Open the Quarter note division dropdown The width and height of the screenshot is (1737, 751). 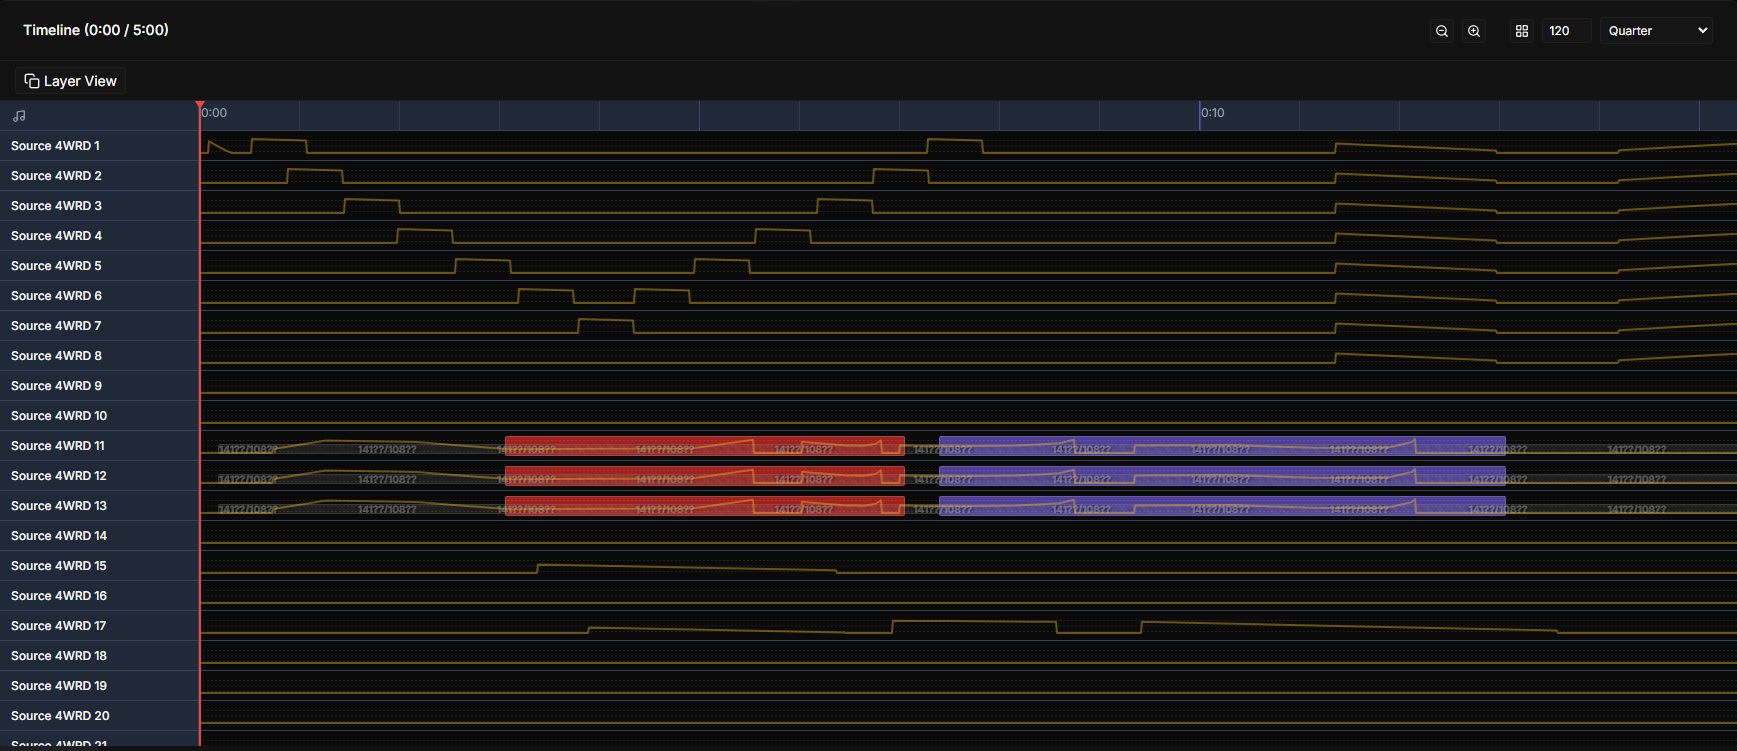(x=1656, y=31)
